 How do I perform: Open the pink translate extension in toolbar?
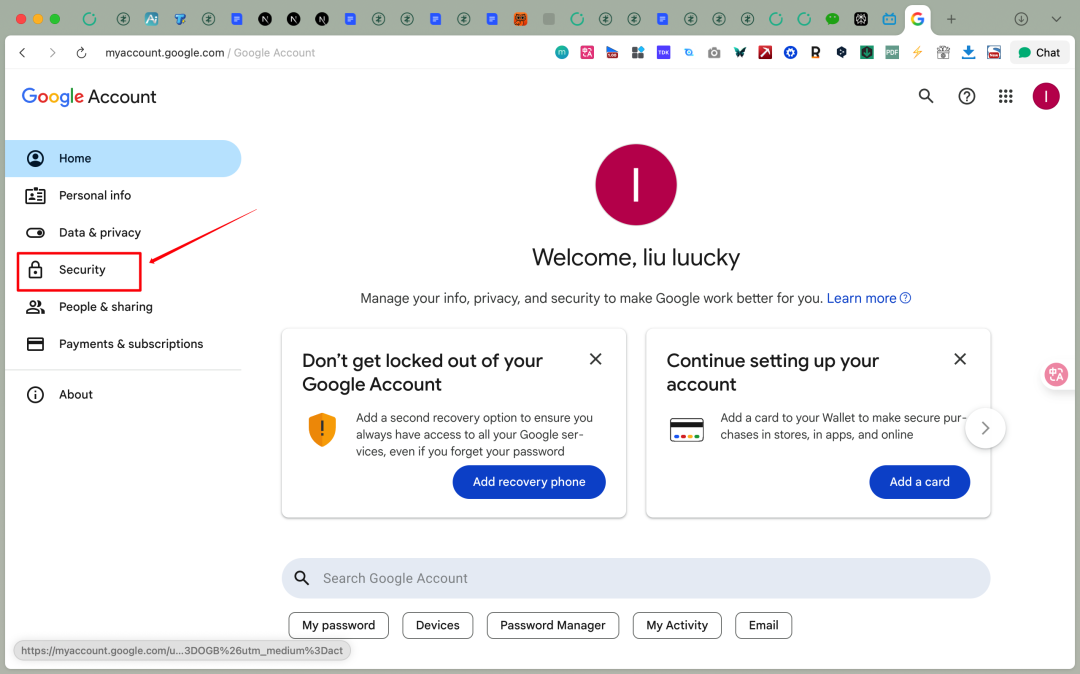point(587,52)
